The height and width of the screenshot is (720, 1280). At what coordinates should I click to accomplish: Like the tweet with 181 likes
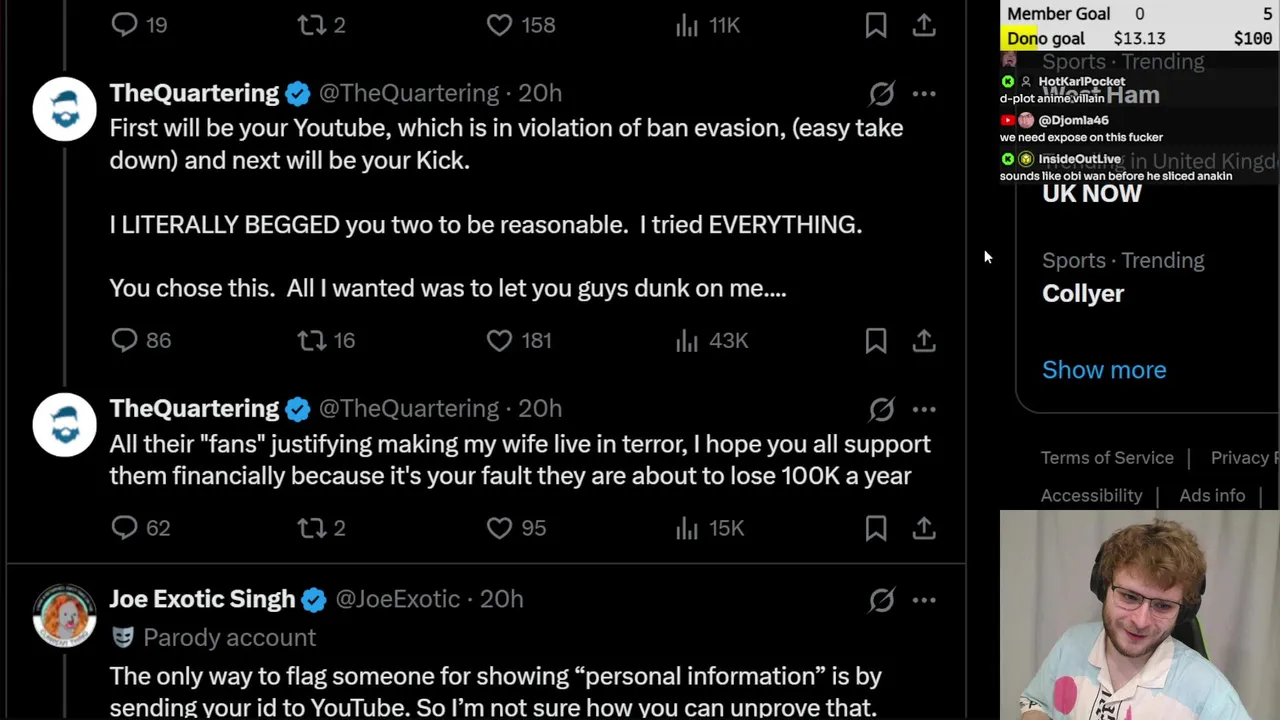(499, 341)
